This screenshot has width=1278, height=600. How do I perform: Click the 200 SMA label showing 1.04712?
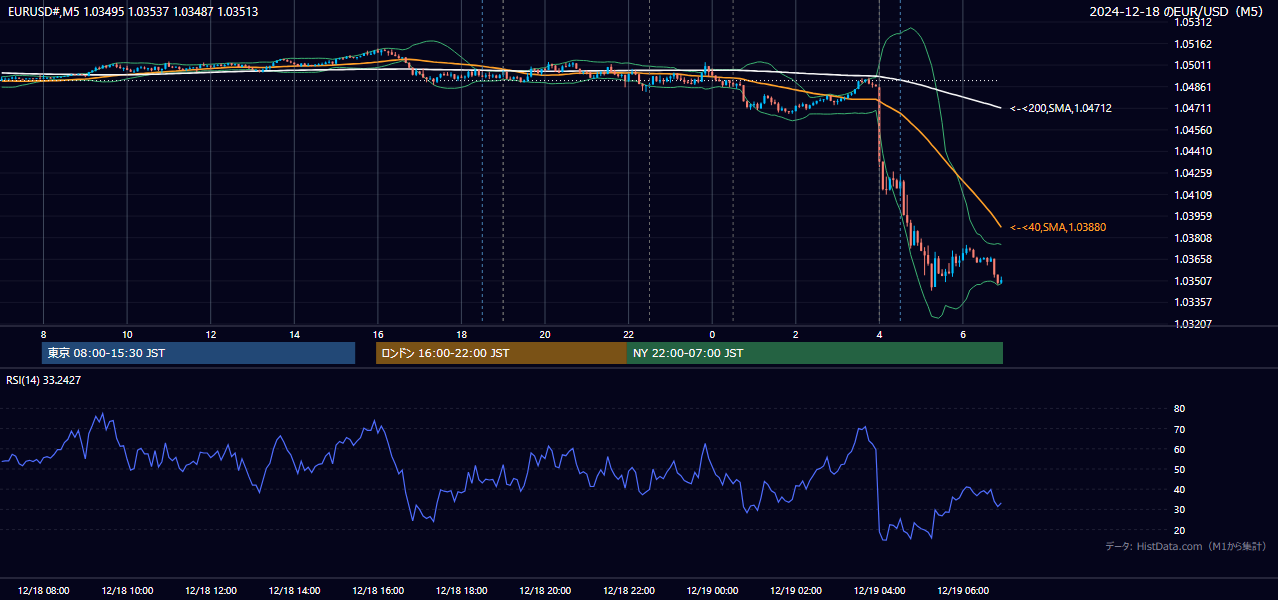(x=1061, y=108)
